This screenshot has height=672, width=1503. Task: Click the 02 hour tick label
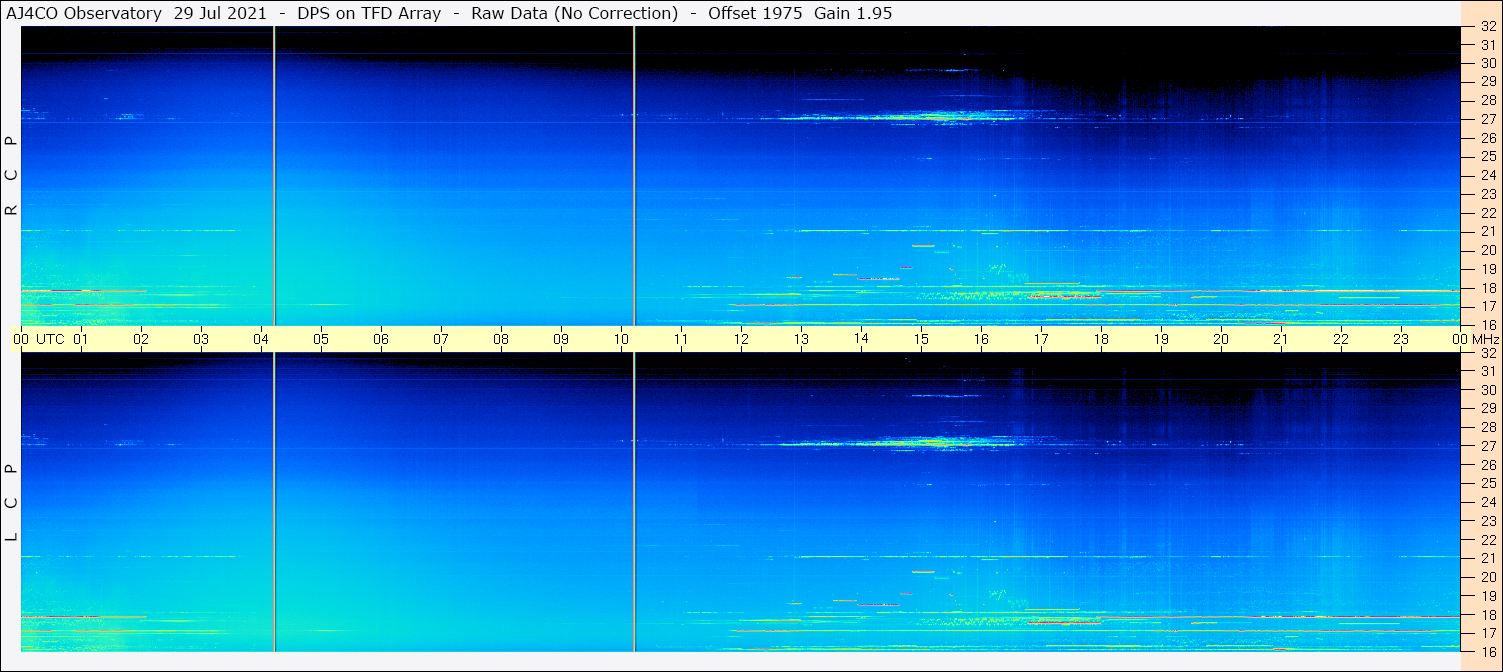point(141,339)
